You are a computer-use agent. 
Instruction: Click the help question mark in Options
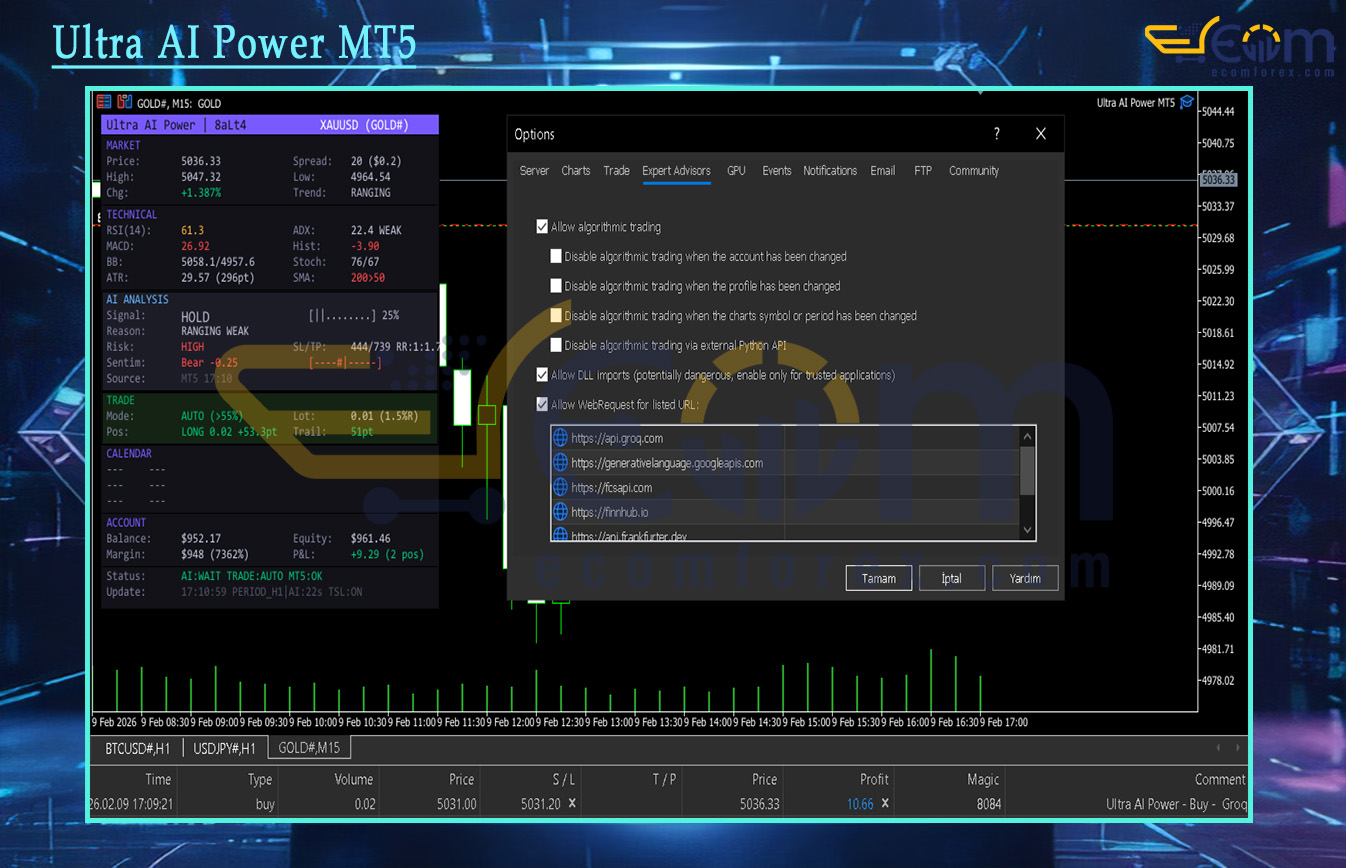coord(996,134)
